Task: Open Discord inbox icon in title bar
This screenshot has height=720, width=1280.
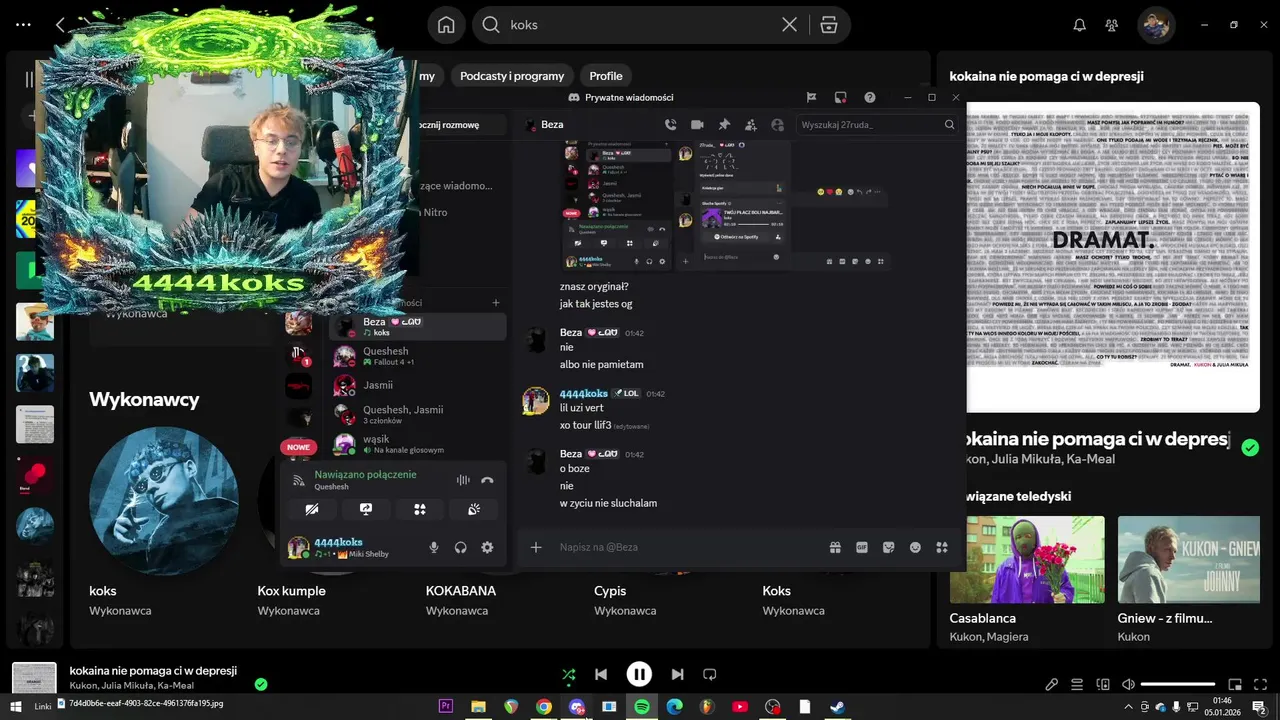Action: 841,97
